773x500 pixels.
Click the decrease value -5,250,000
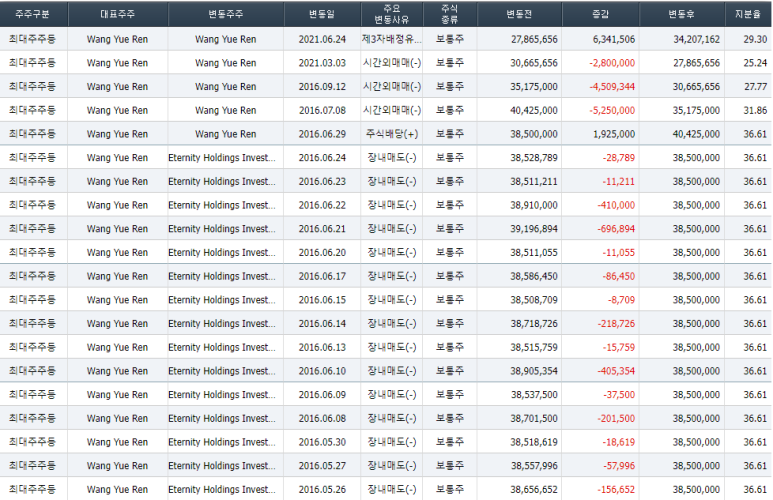612,110
